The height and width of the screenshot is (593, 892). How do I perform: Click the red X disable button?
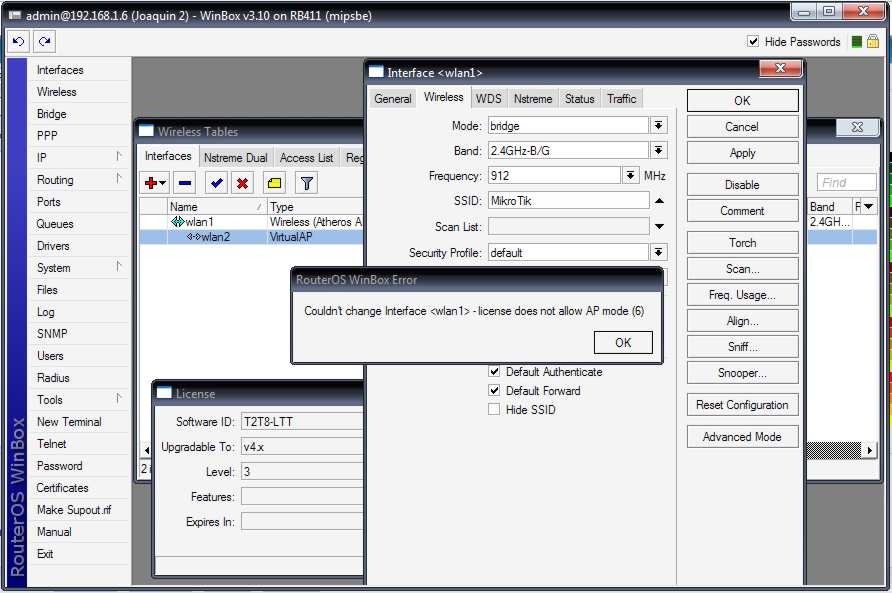click(242, 183)
